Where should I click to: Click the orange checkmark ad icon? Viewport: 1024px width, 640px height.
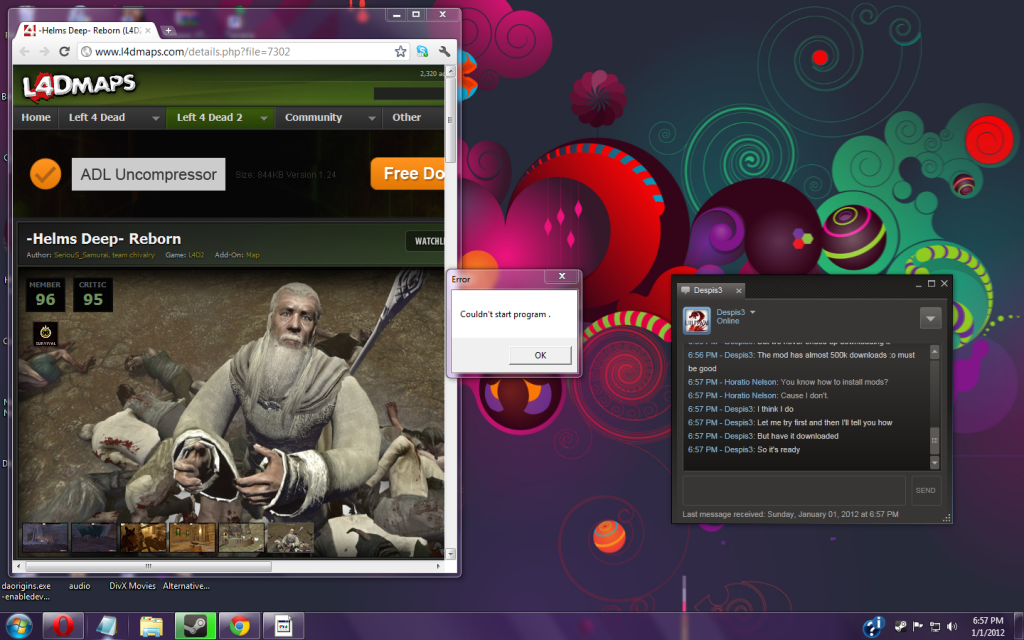pyautogui.click(x=46, y=174)
